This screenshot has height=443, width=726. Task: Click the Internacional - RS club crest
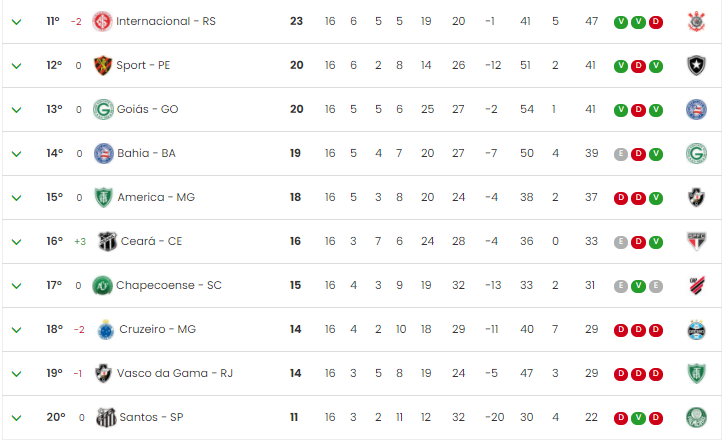tap(102, 21)
